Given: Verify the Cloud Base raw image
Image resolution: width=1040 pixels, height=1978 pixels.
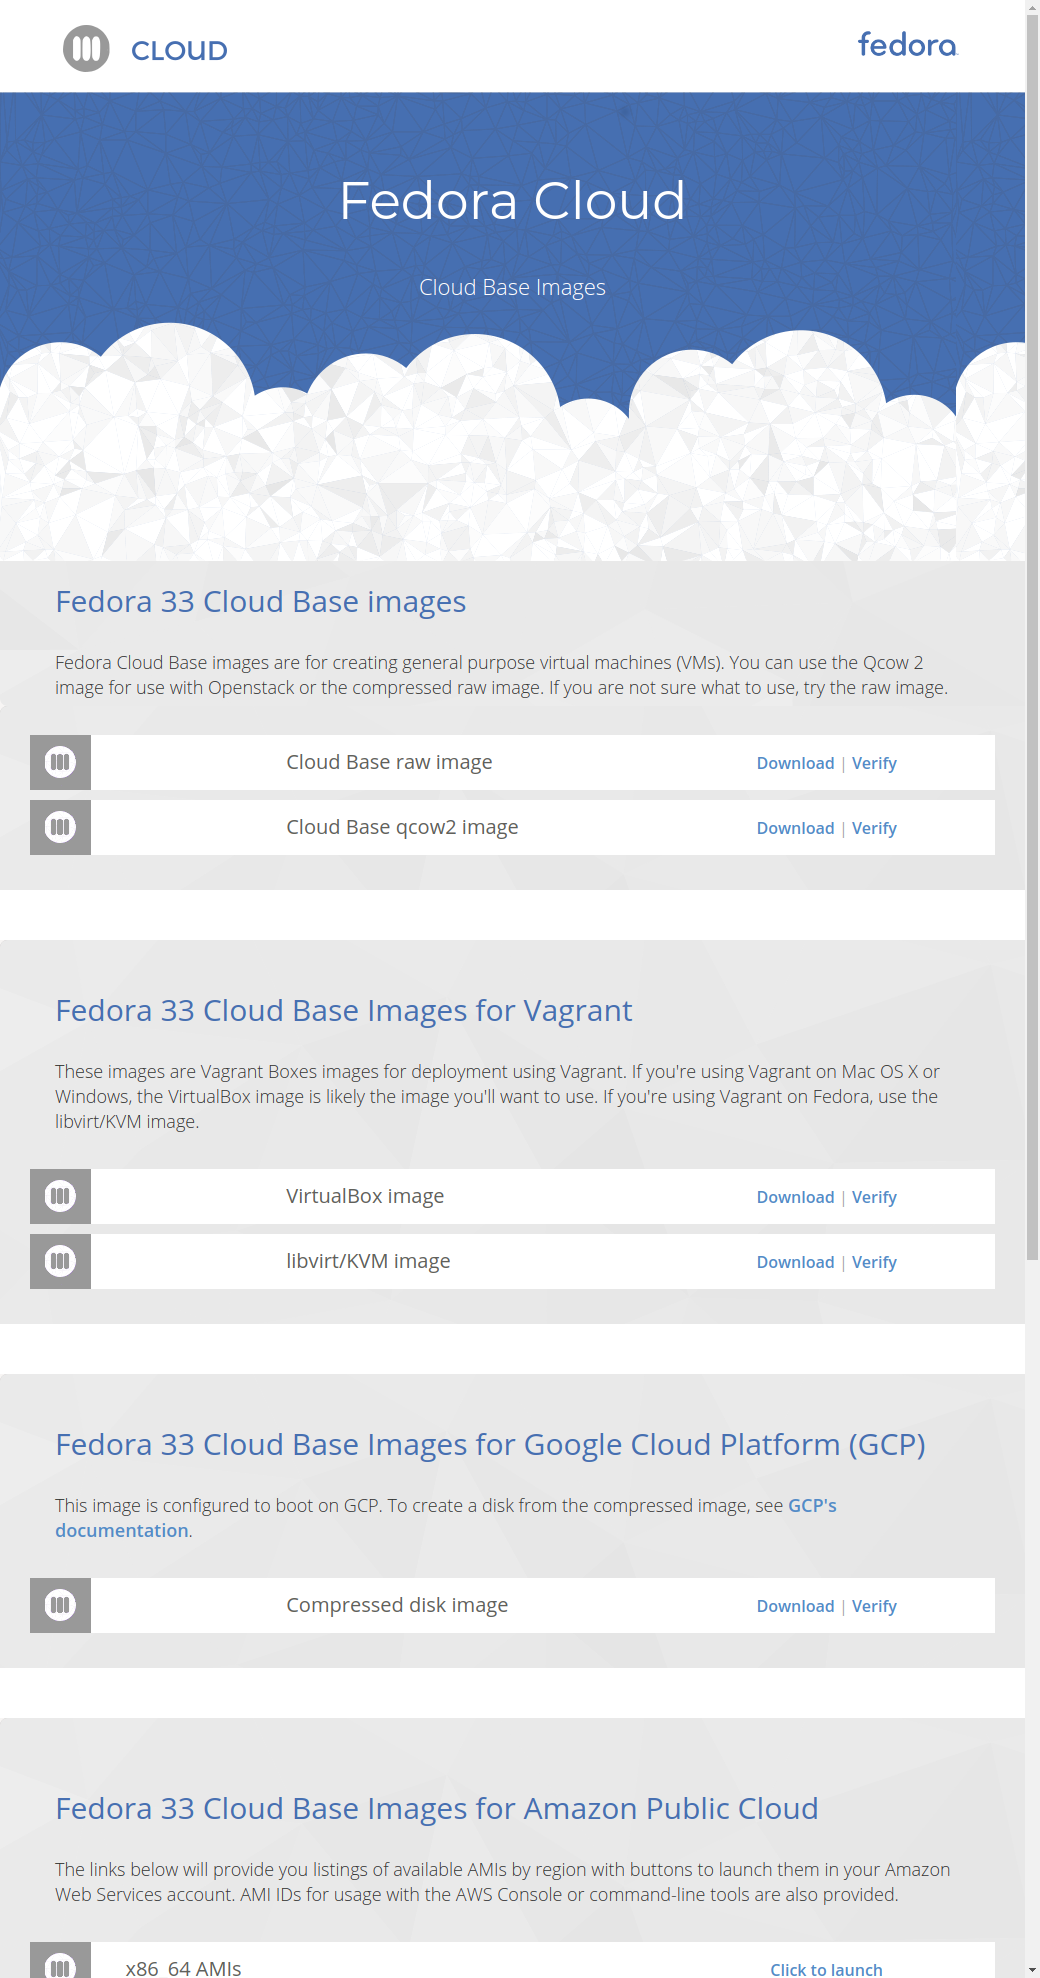Looking at the screenshot, I should [874, 763].
